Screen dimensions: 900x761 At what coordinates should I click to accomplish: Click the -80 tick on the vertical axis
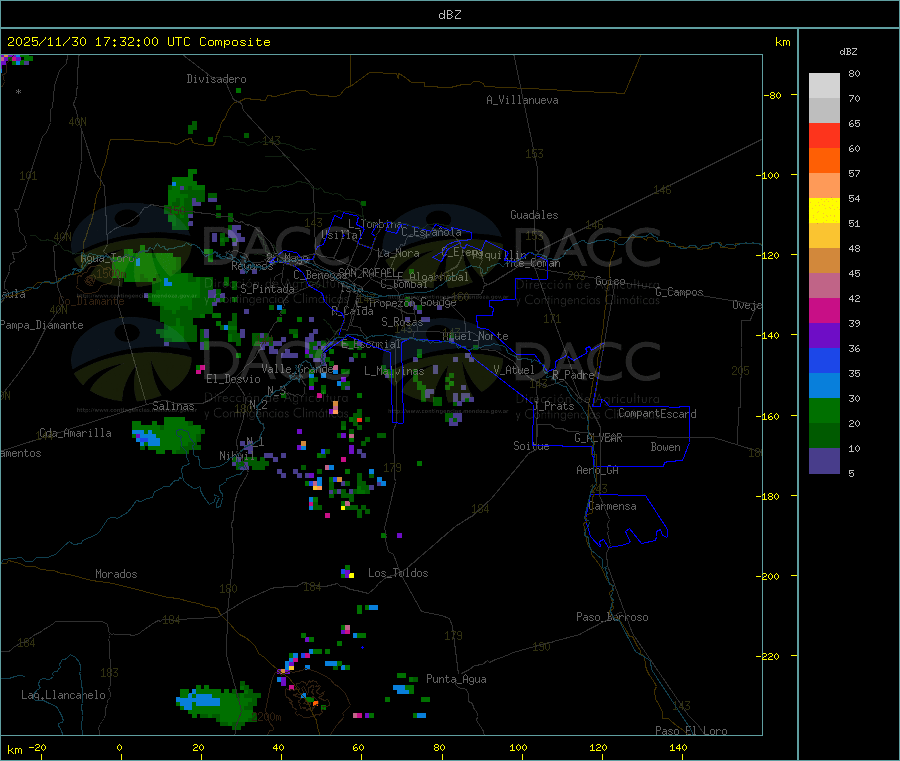pyautogui.click(x=772, y=95)
